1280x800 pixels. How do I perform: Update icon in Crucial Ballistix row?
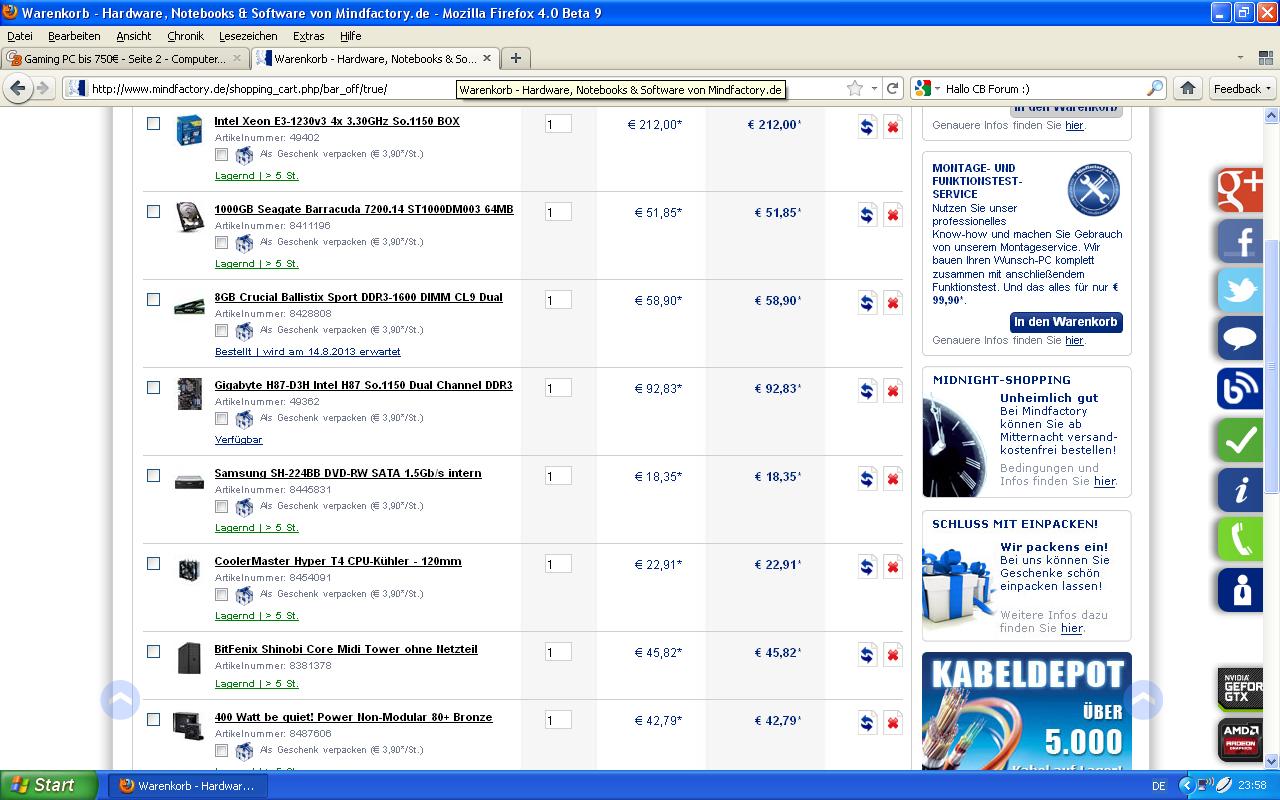[867, 303]
